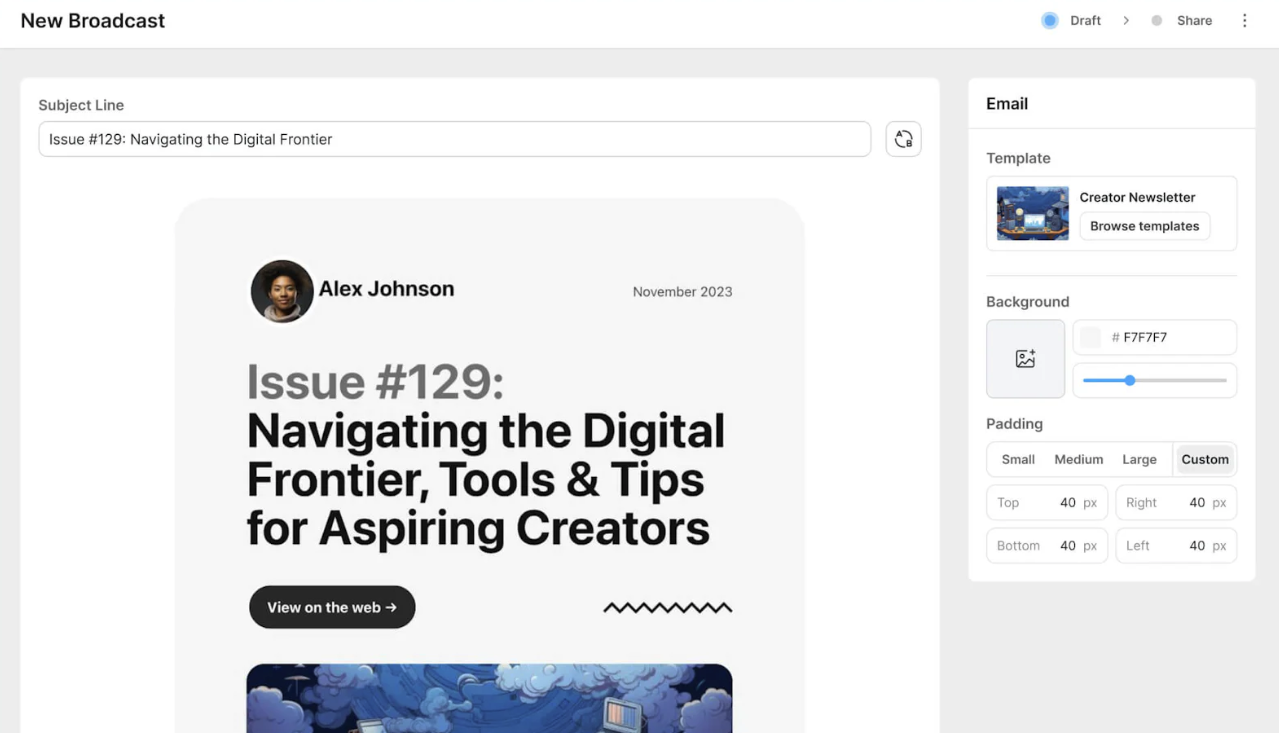The width and height of the screenshot is (1279, 733).
Task: Select the Small padding option
Action: click(1016, 459)
